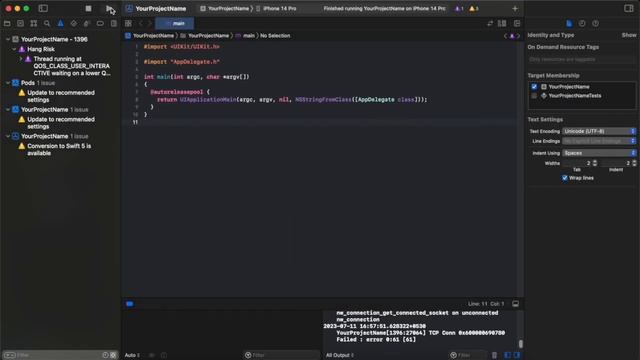Select the main editor tab
Screen dimensions: 640x360
(x=175, y=24)
